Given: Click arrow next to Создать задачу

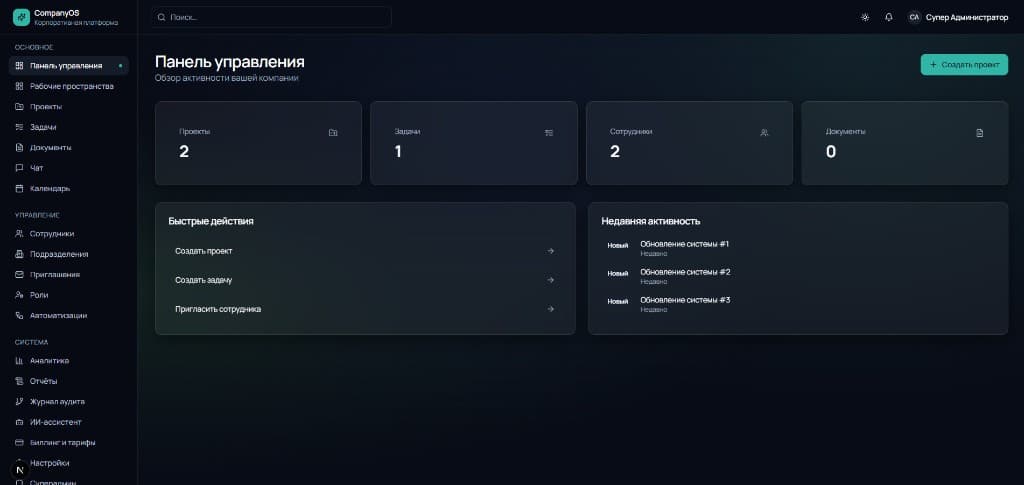Looking at the screenshot, I should coord(551,280).
